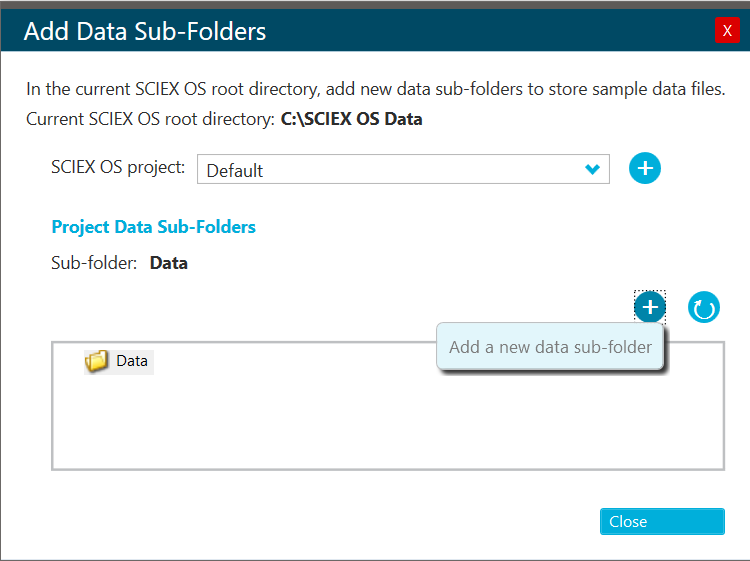Click the bold Data sub-folder name
Screen dimensions: 750x561
(169, 264)
